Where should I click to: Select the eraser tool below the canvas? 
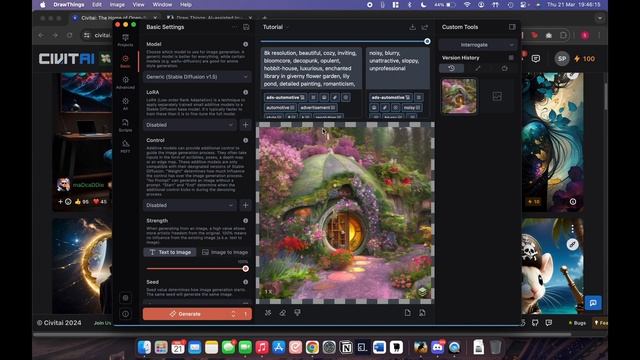click(282, 313)
